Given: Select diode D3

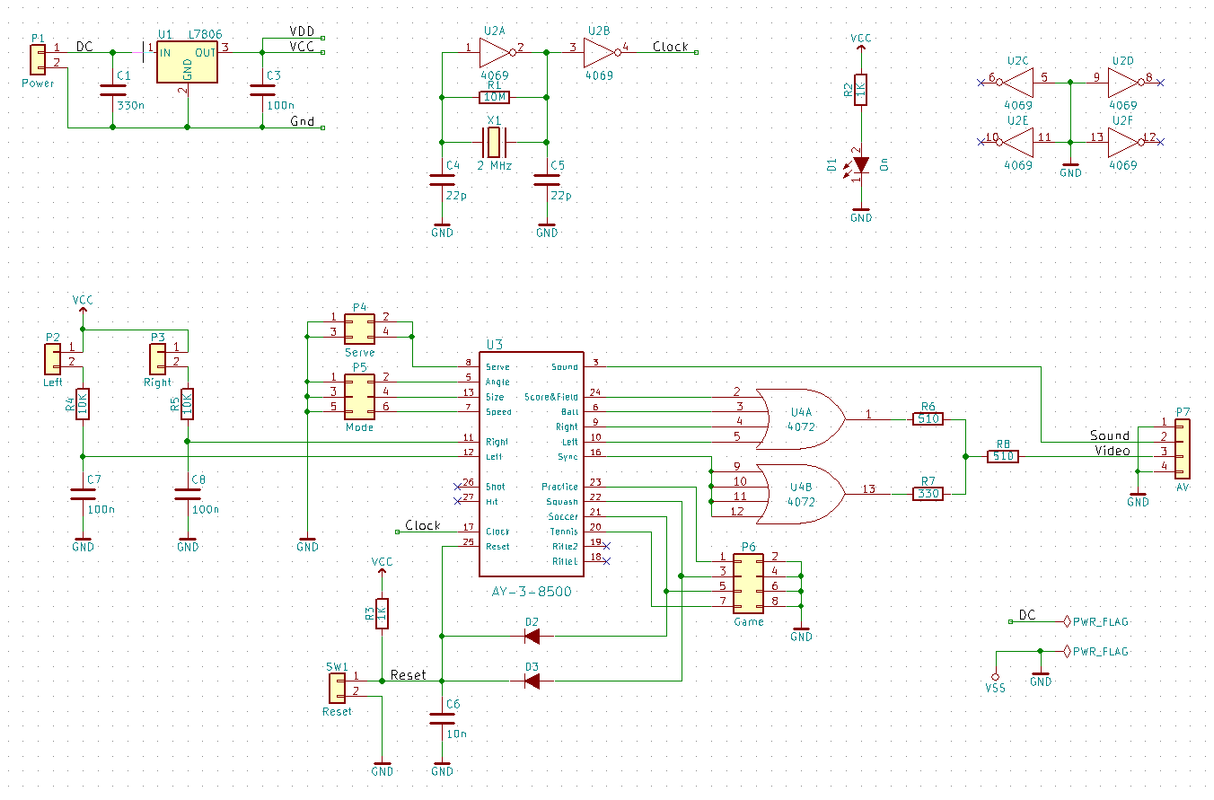Looking at the screenshot, I should 532,681.
